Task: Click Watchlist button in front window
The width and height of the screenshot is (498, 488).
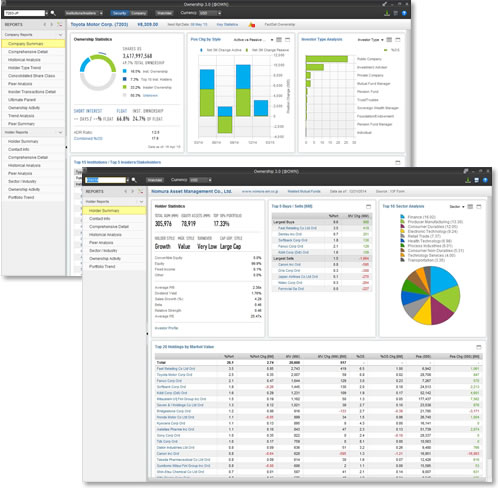Action: [155, 180]
